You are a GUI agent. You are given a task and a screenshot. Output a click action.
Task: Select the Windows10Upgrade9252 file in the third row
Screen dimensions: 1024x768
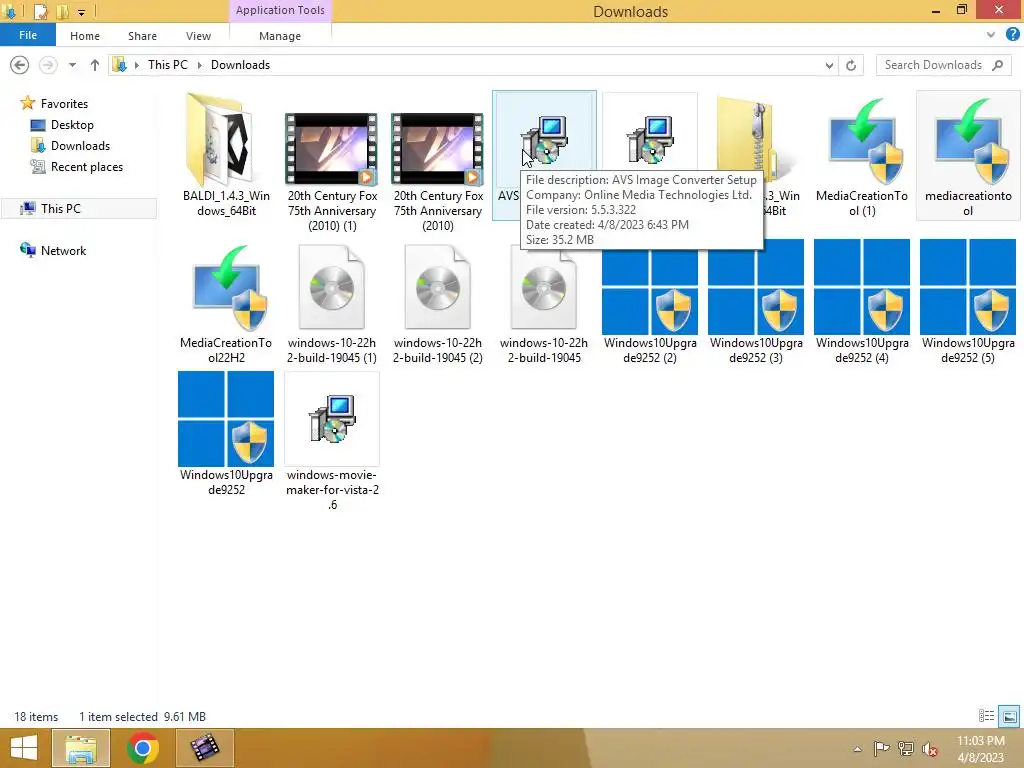tap(226, 434)
